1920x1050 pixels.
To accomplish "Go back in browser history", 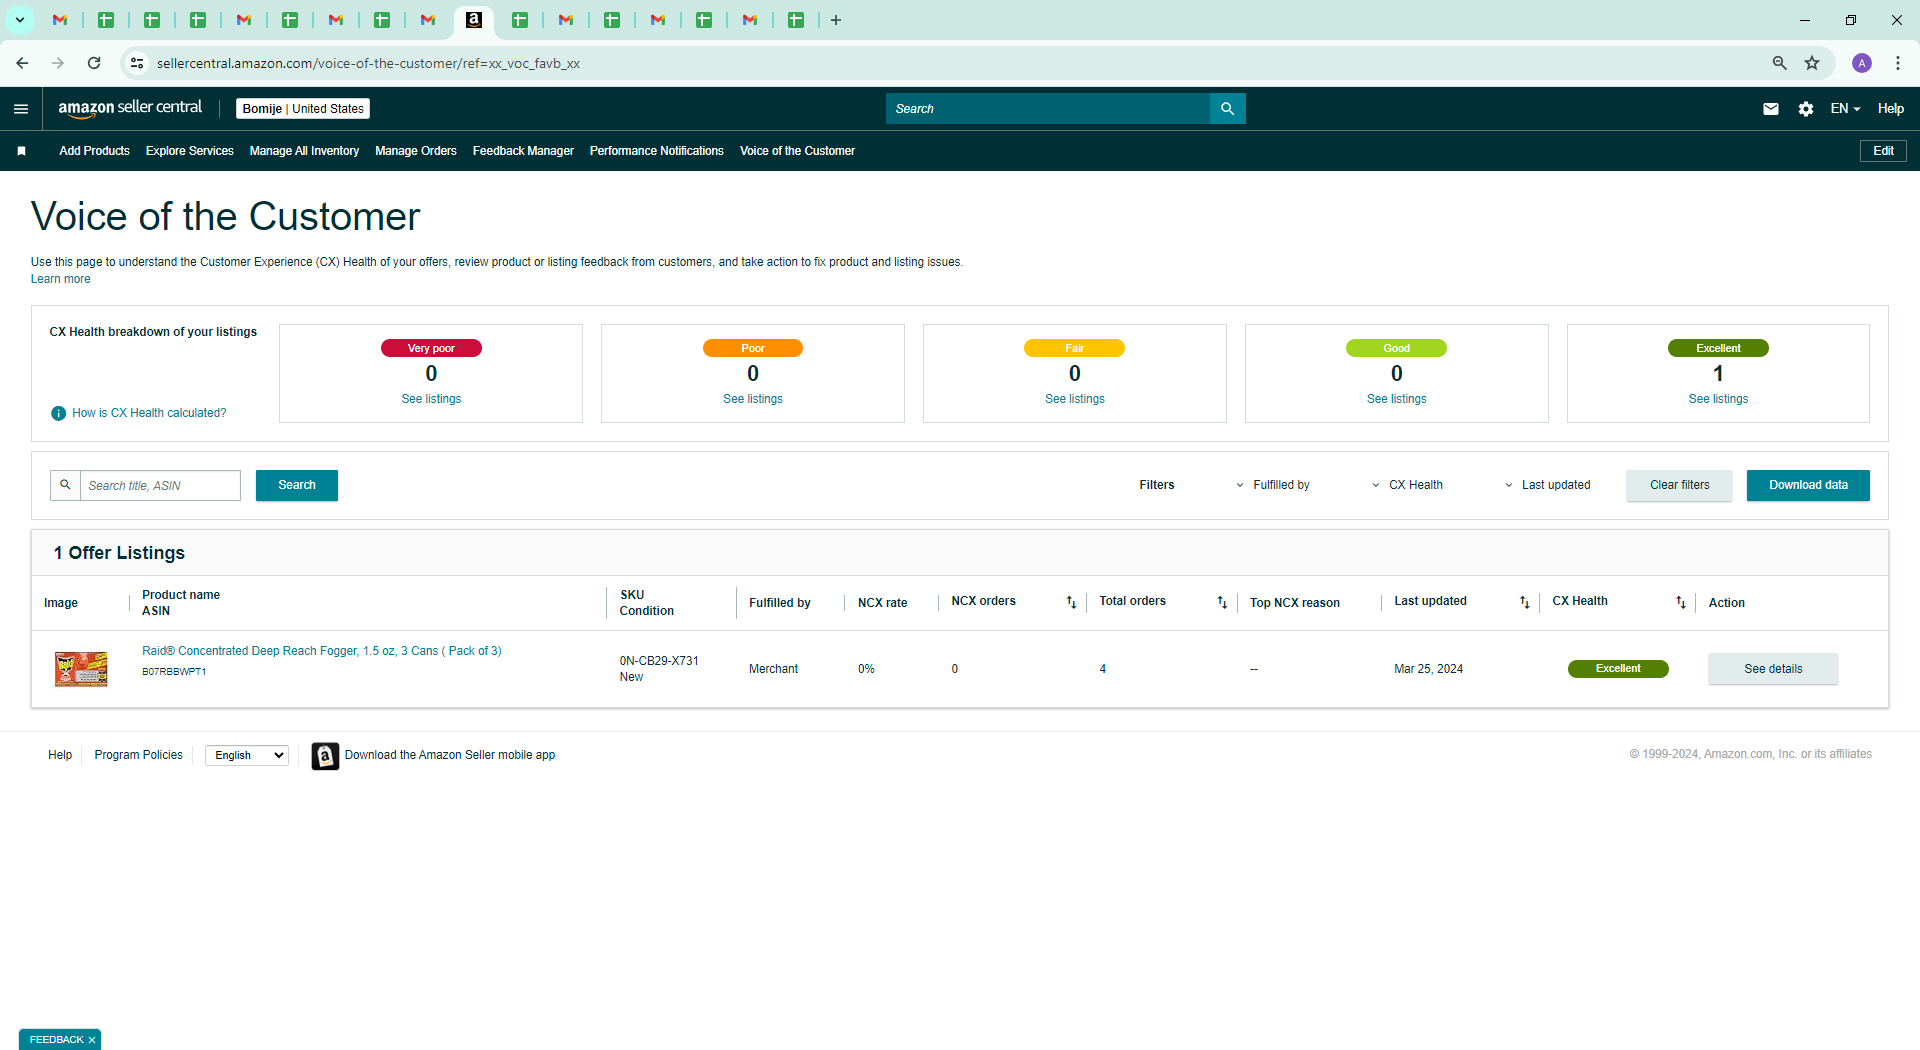I will [x=22, y=63].
